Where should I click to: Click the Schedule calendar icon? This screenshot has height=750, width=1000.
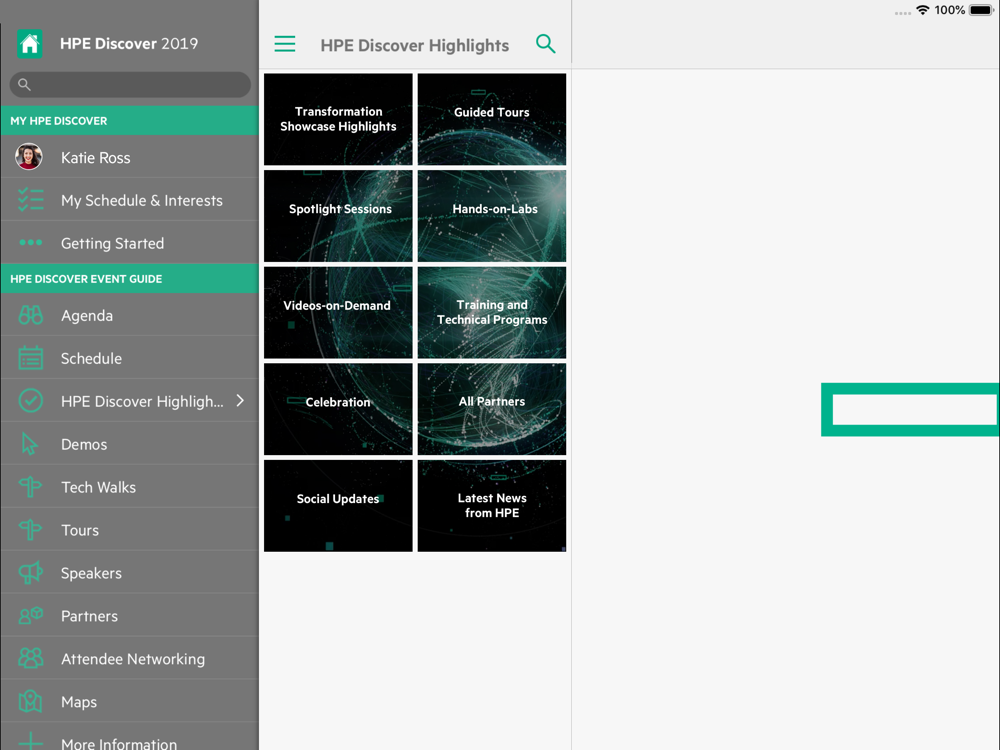point(31,358)
